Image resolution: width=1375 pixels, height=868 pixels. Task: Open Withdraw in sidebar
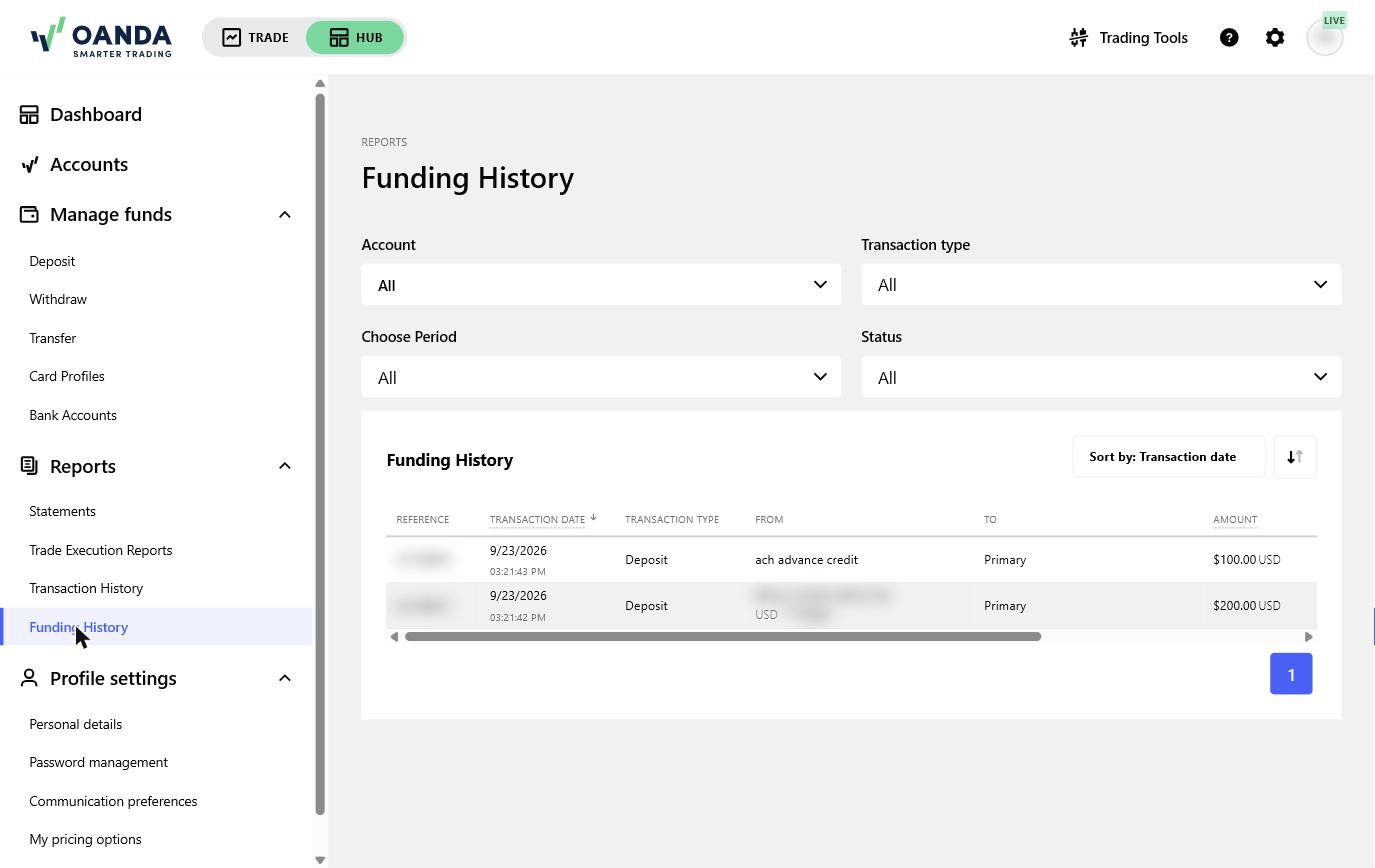(58, 299)
